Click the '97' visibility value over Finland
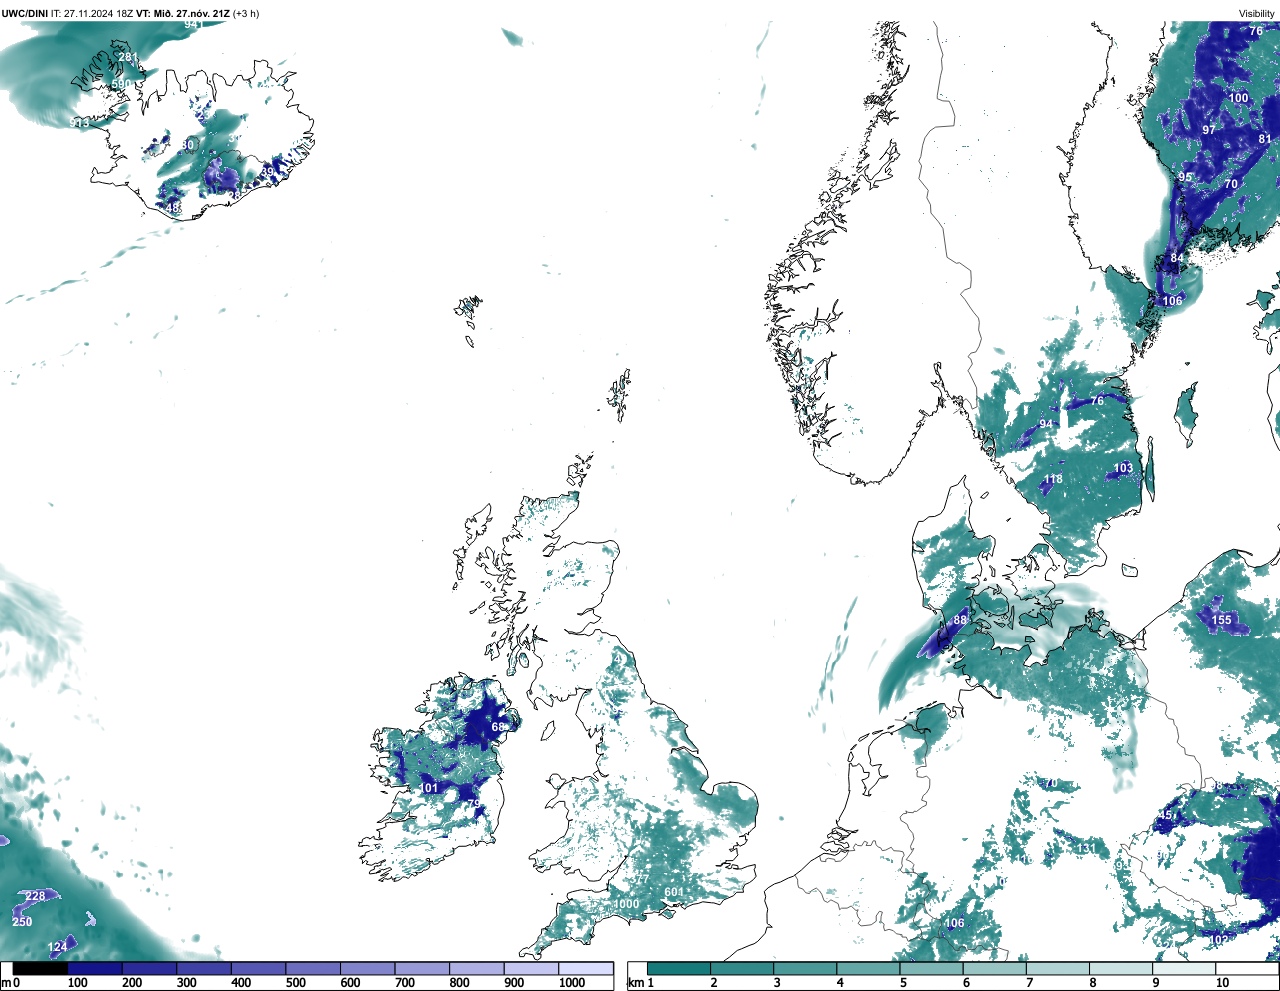The height and width of the screenshot is (991, 1280). click(1209, 130)
